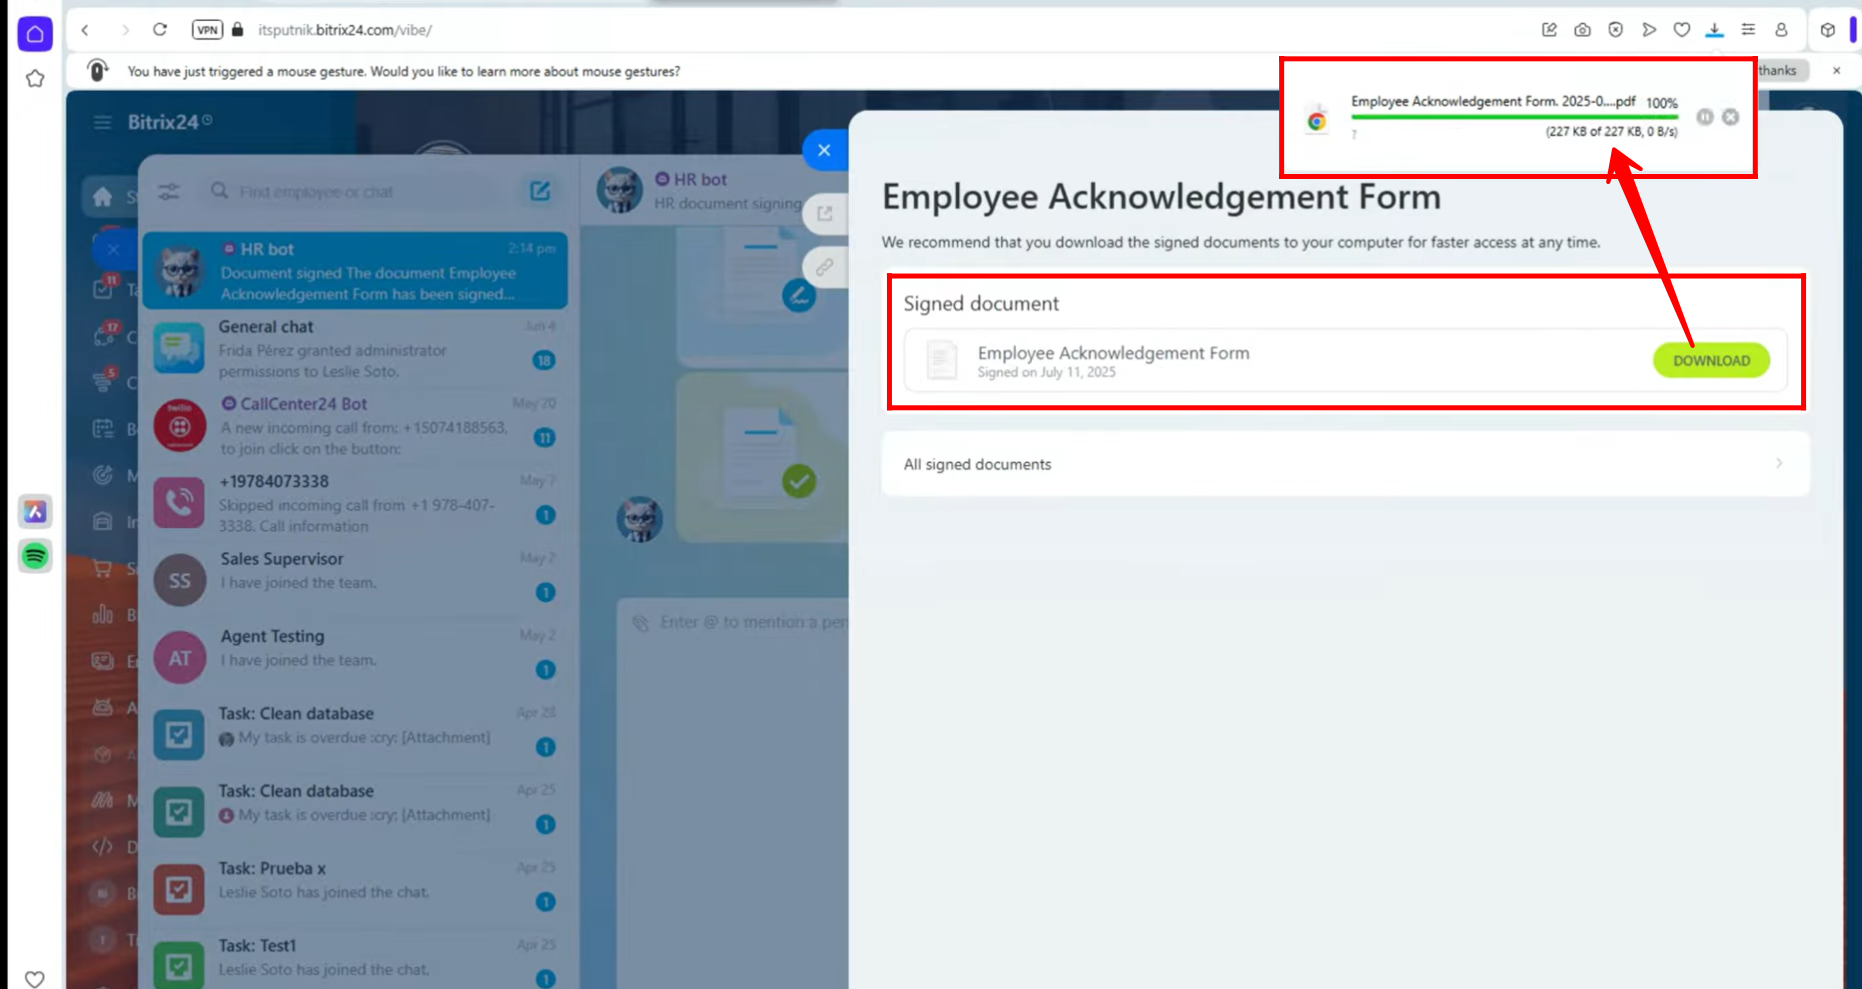
Task: Open the shopping cart menu icon
Action: (x=103, y=568)
